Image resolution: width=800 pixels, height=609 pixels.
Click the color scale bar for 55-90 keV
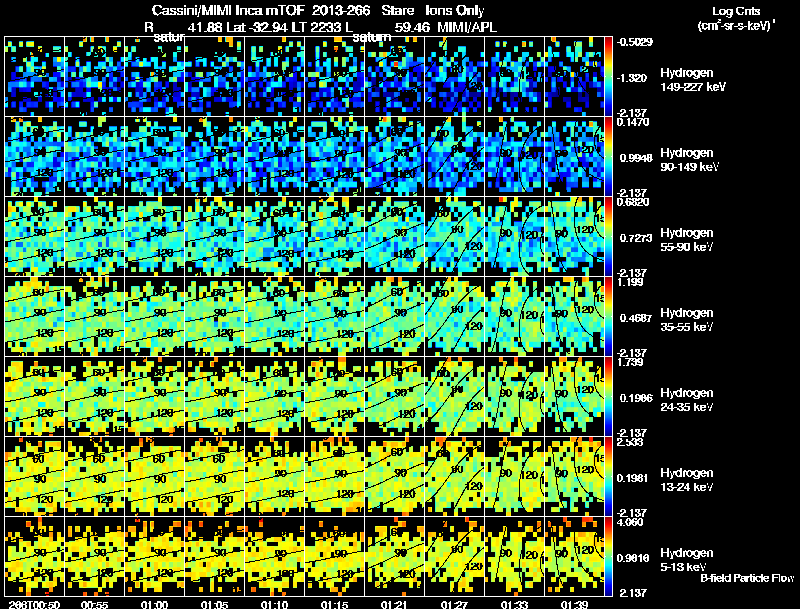tap(608, 237)
